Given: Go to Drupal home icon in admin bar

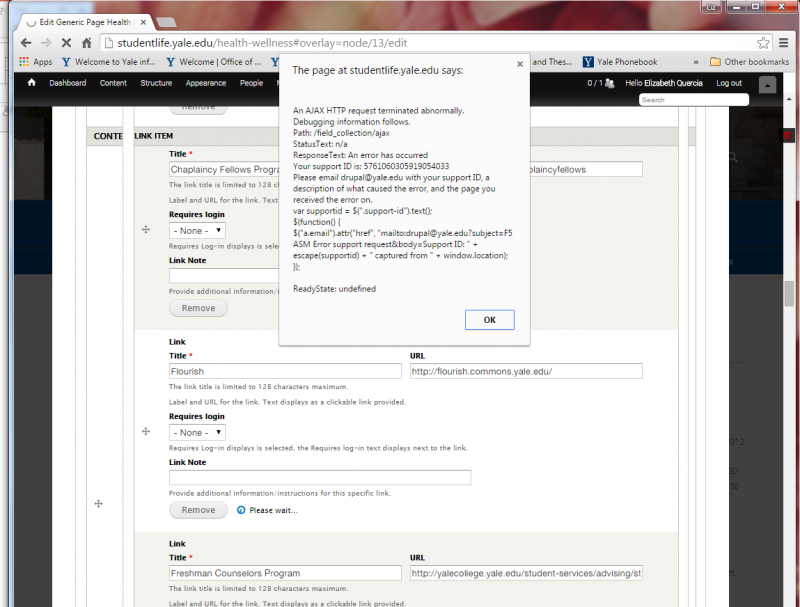Looking at the screenshot, I should point(32,83).
